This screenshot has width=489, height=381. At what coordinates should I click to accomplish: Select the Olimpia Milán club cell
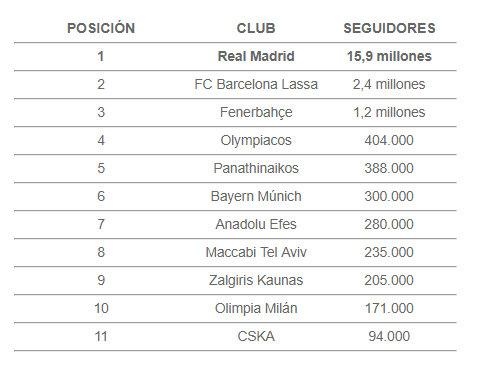coord(256,309)
